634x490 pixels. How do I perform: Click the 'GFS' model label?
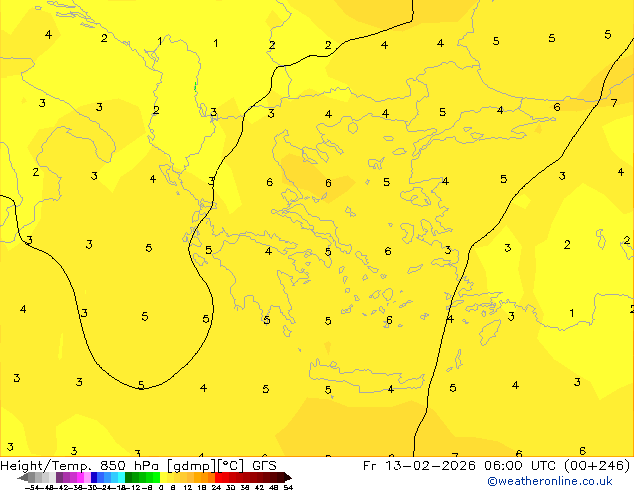pos(264,466)
